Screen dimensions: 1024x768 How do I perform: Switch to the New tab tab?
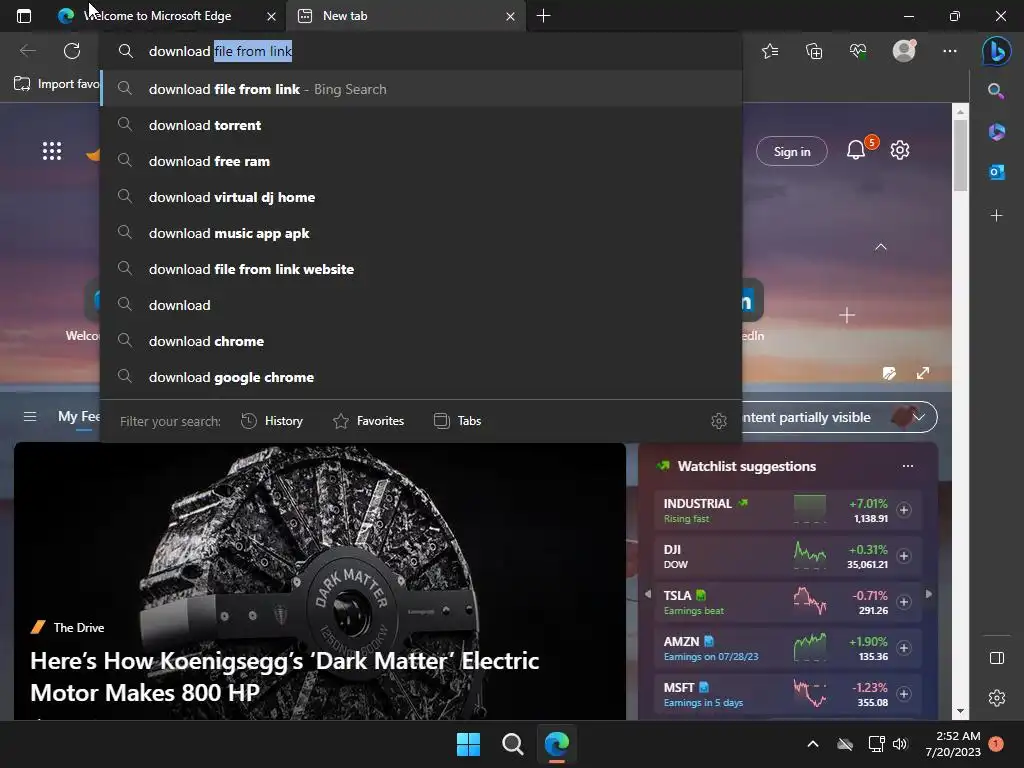[405, 16]
